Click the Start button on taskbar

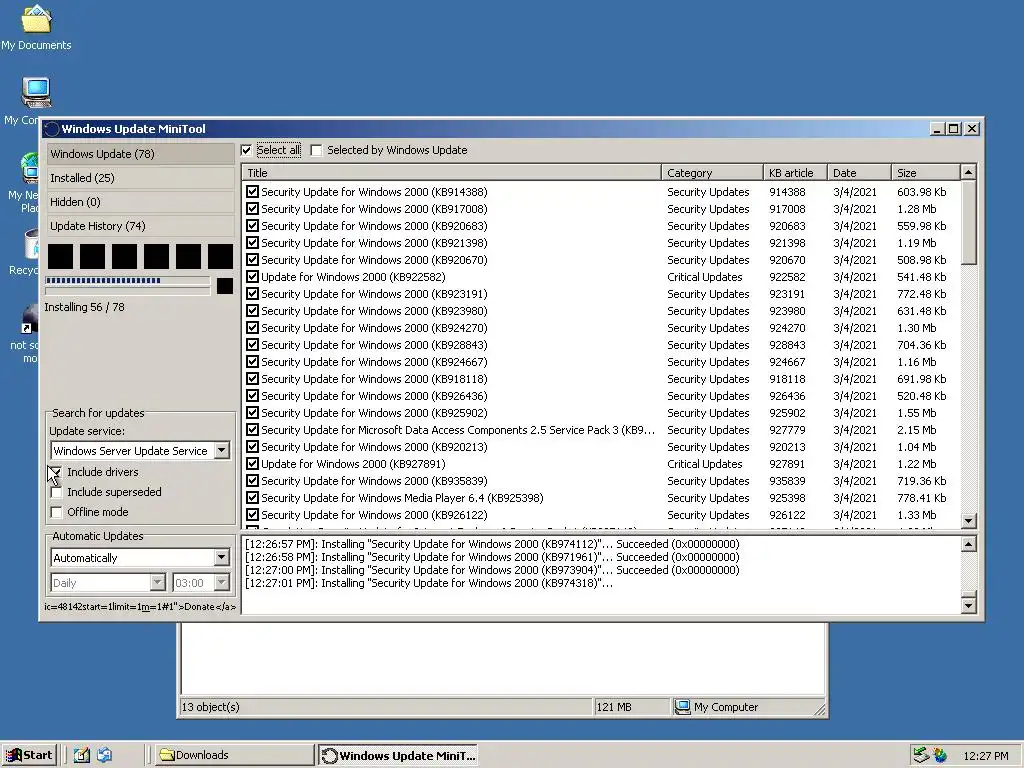point(29,755)
